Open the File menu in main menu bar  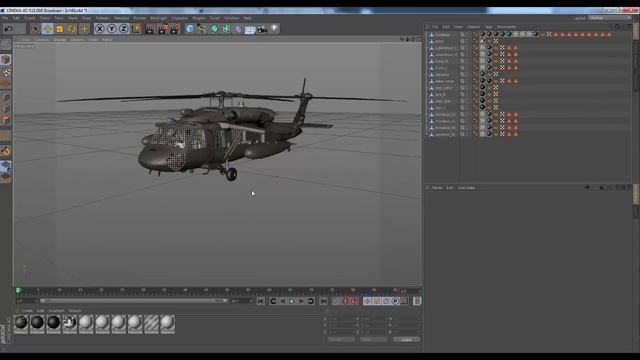click(x=5, y=18)
